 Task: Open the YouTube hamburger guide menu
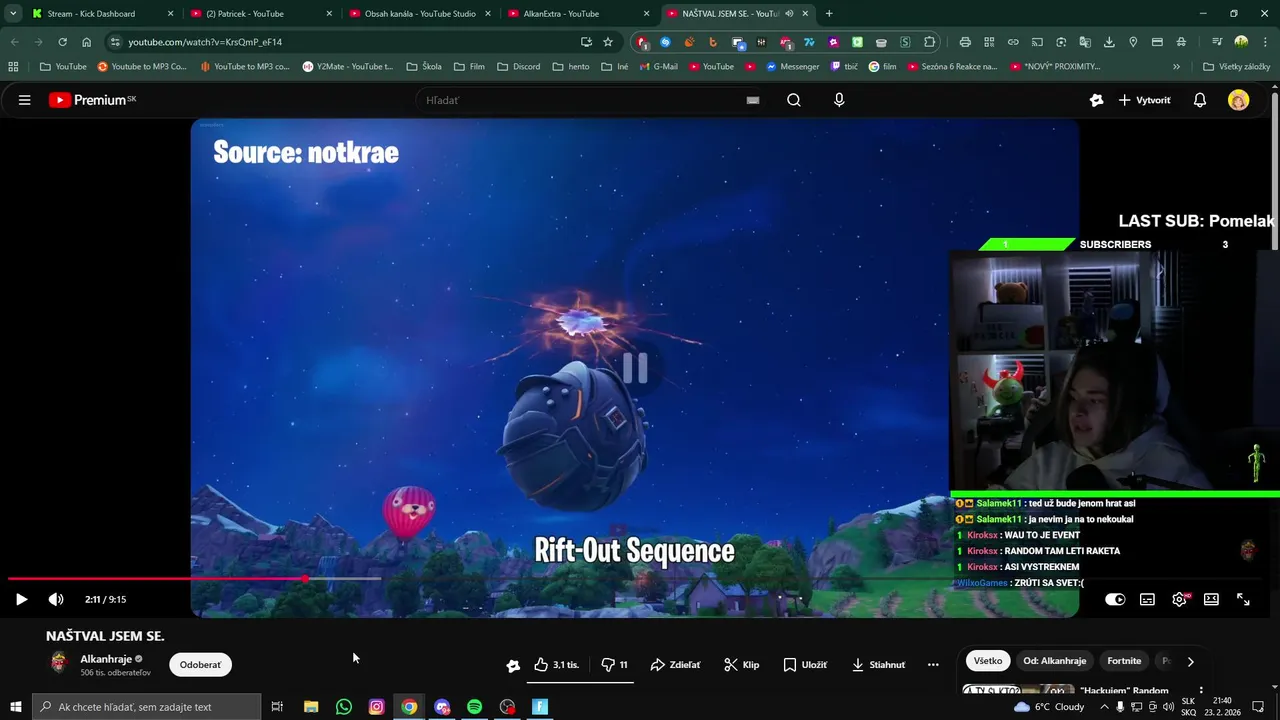(24, 100)
